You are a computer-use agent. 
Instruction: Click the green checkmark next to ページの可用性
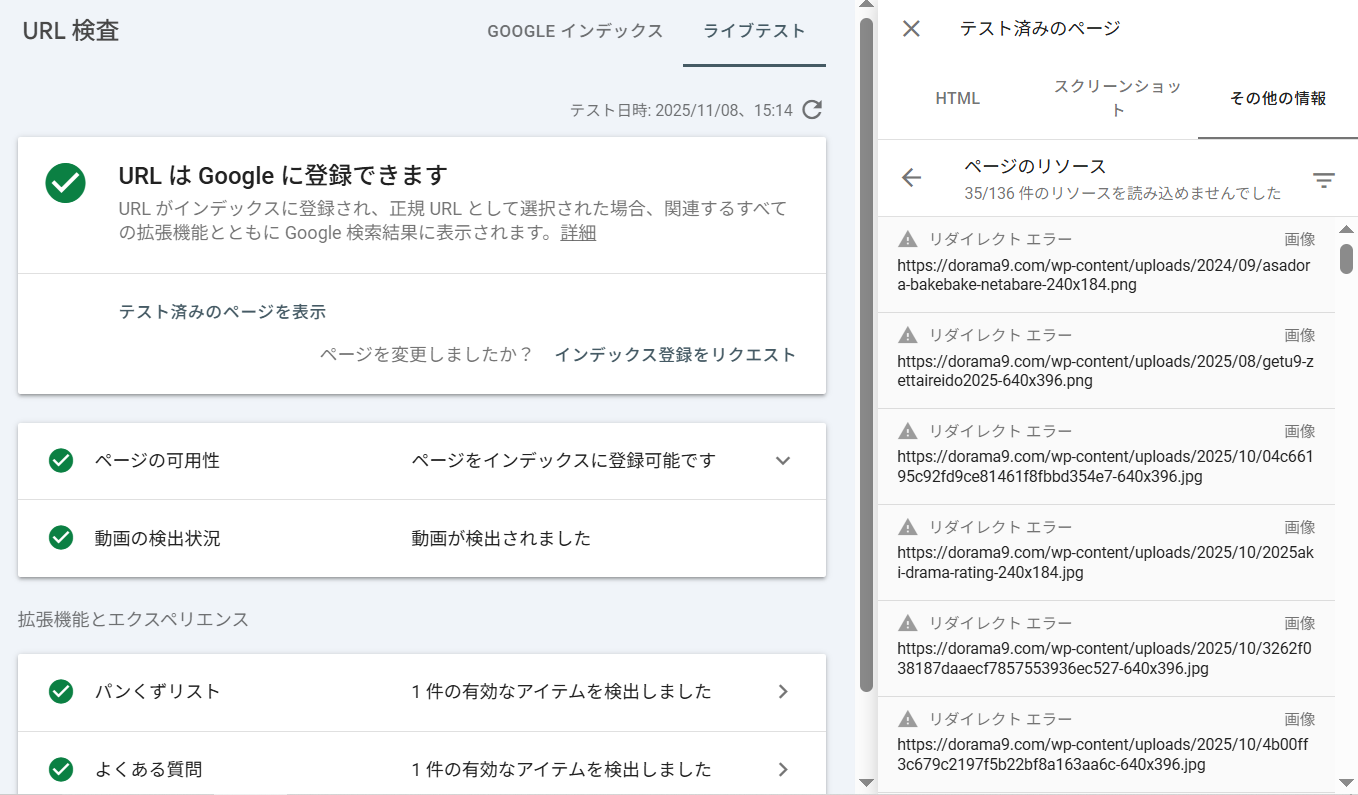61,461
